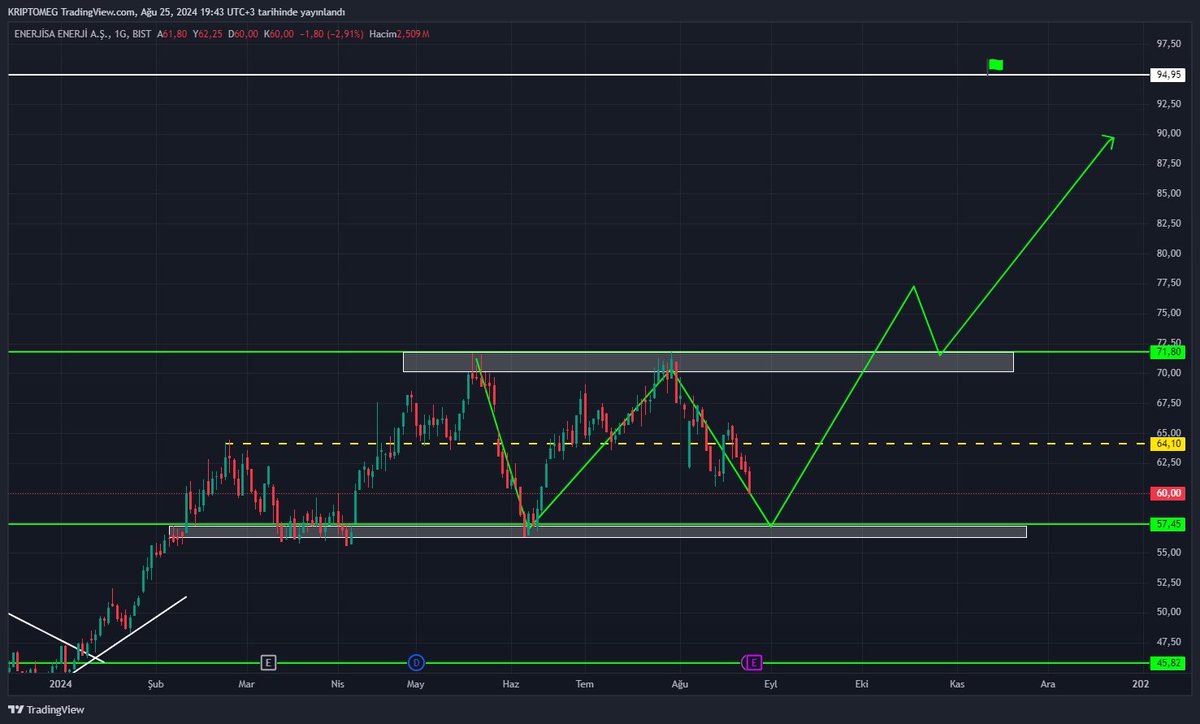Click the Hacim volume indicator label
The image size is (1200, 724).
tap(381, 34)
